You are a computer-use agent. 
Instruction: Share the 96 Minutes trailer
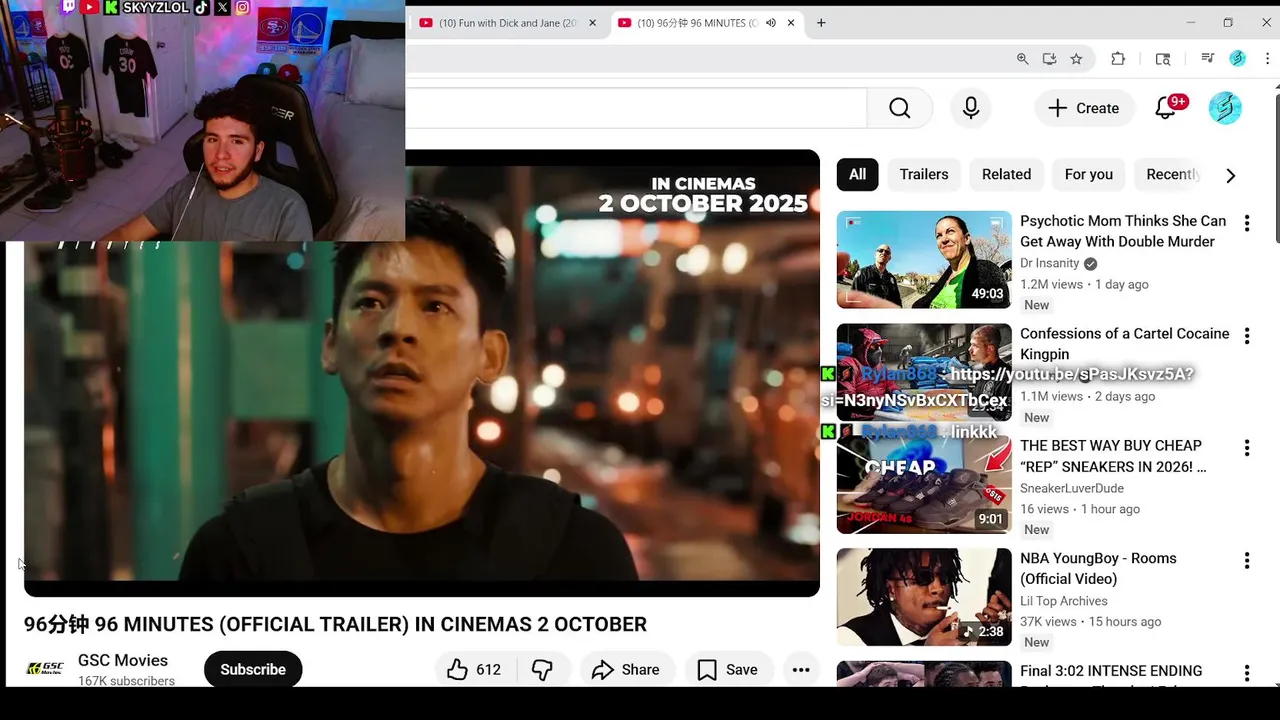coord(625,670)
